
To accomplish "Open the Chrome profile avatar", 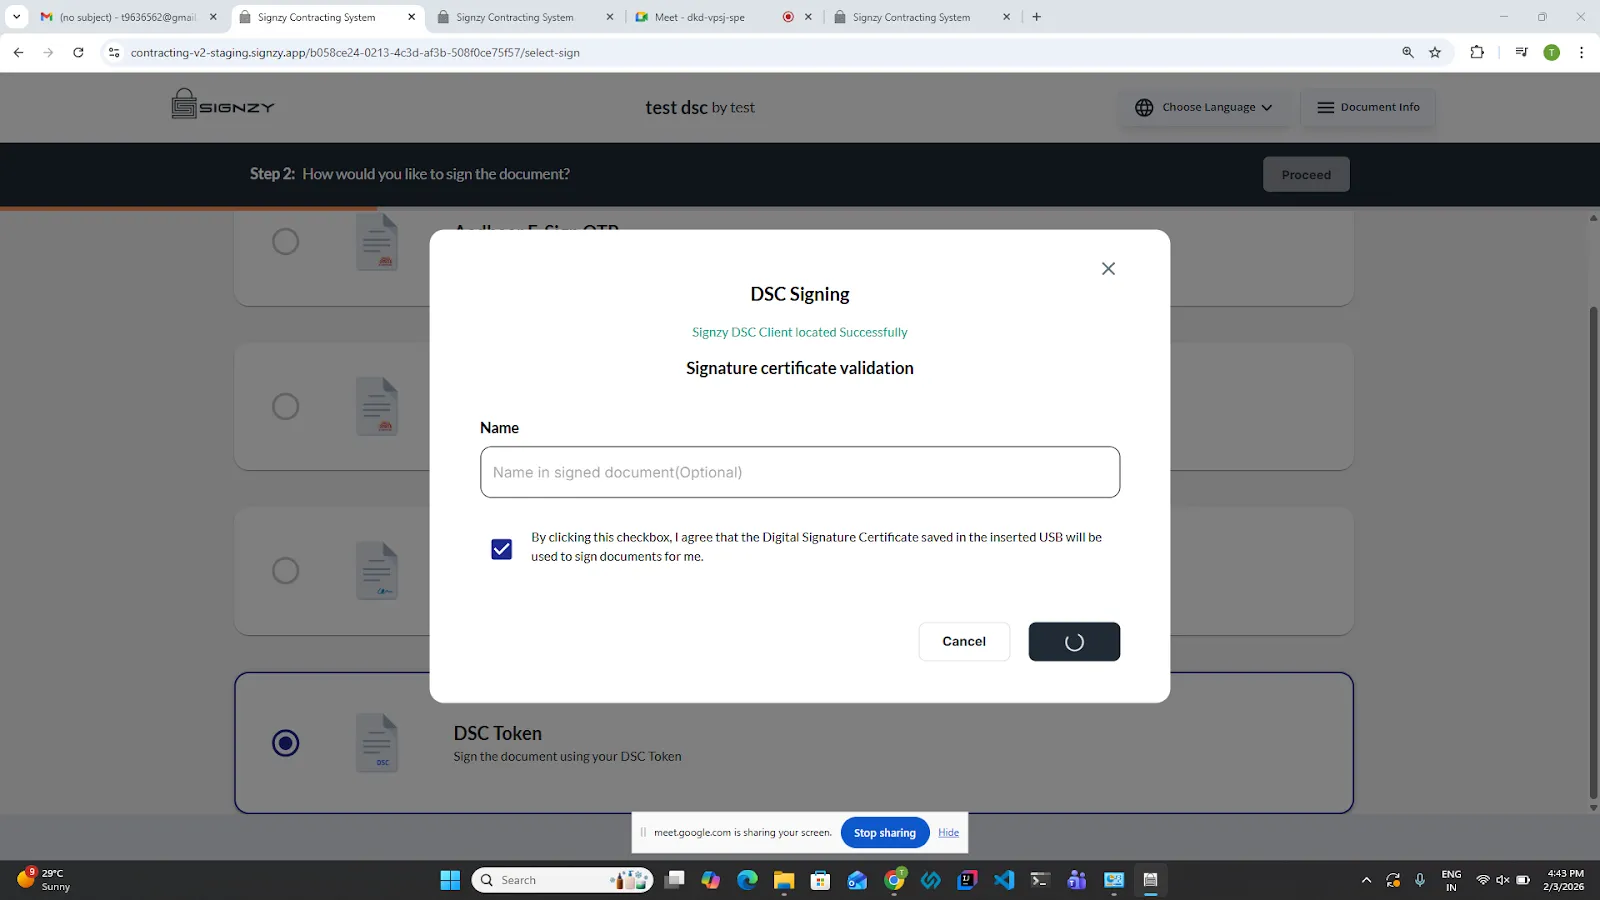I will pyautogui.click(x=1552, y=52).
